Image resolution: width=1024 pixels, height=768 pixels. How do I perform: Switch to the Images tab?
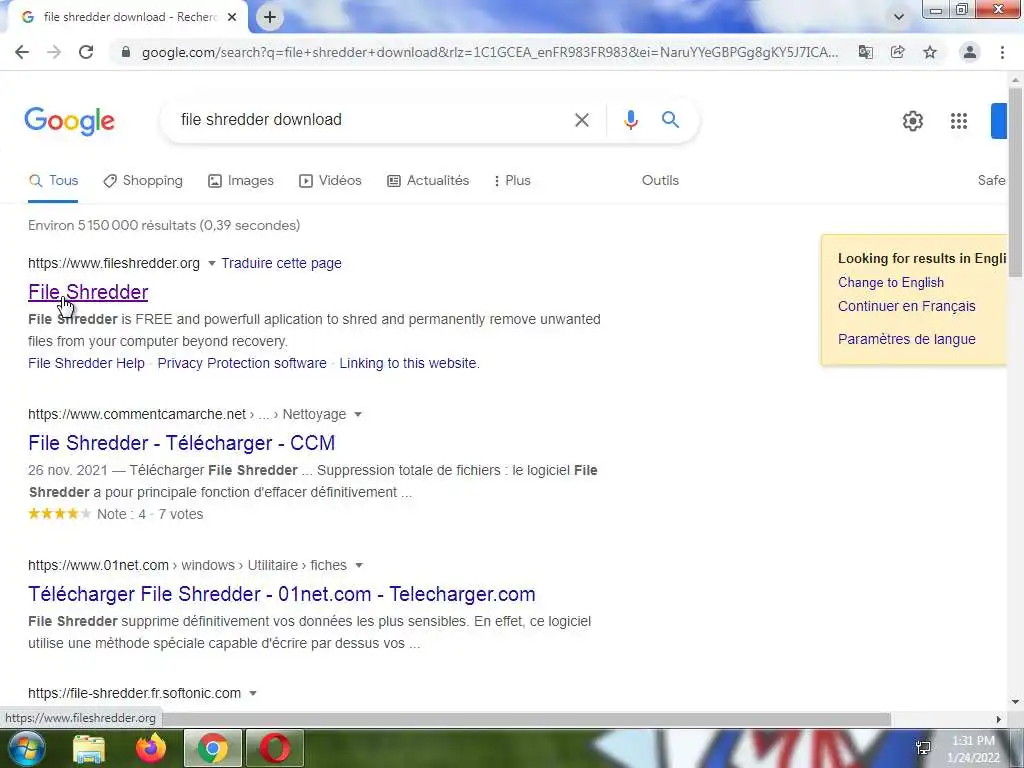[240, 181]
